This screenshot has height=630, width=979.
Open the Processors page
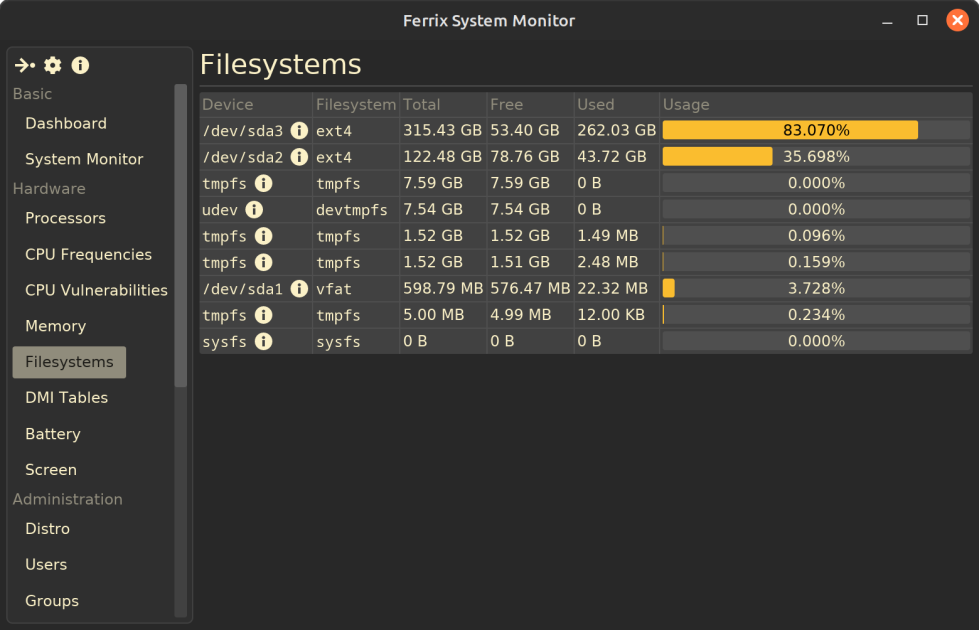65,219
